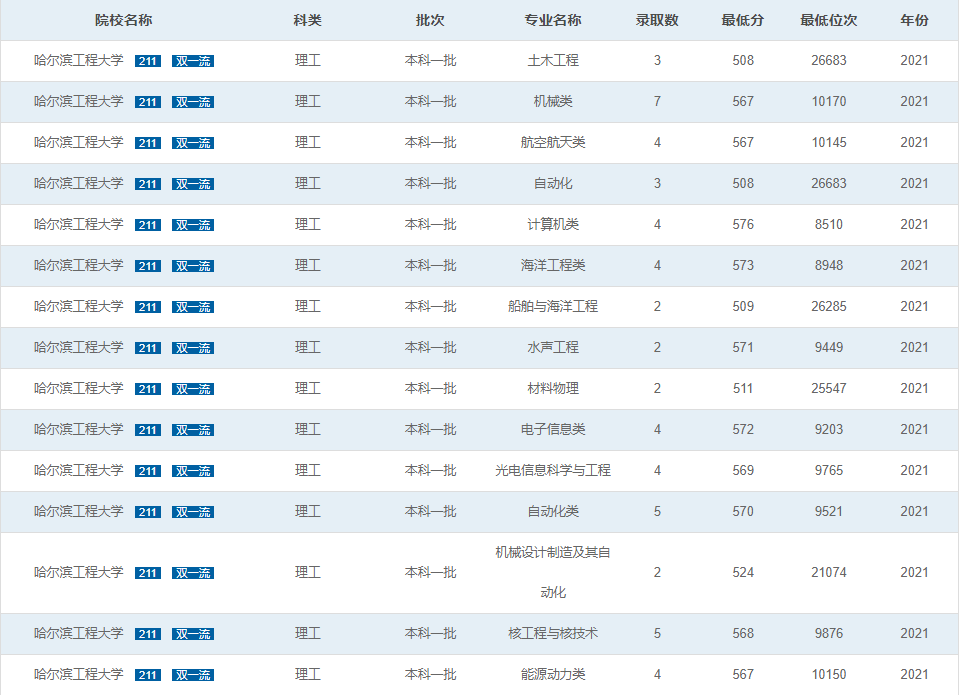The height and width of the screenshot is (695, 961).
Task: Click the 211 badge in the 自动化 row
Action: point(148,184)
